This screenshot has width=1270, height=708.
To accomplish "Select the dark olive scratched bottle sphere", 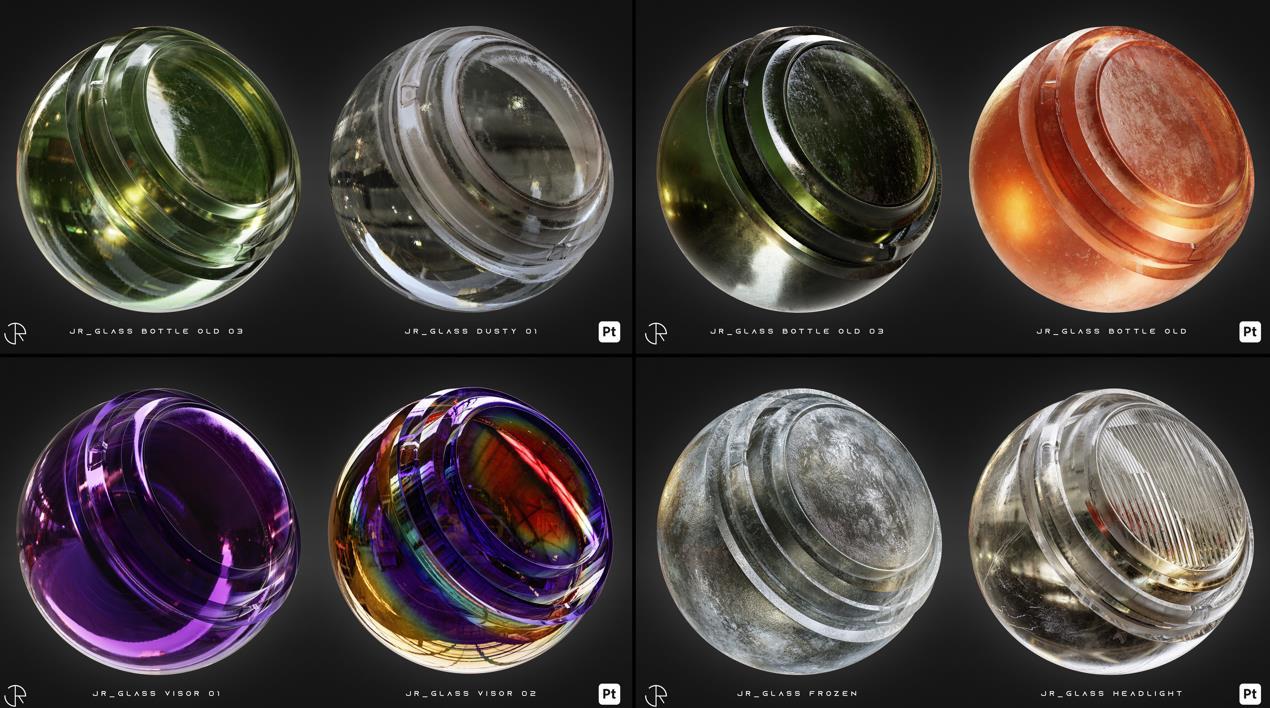I will tap(799, 168).
